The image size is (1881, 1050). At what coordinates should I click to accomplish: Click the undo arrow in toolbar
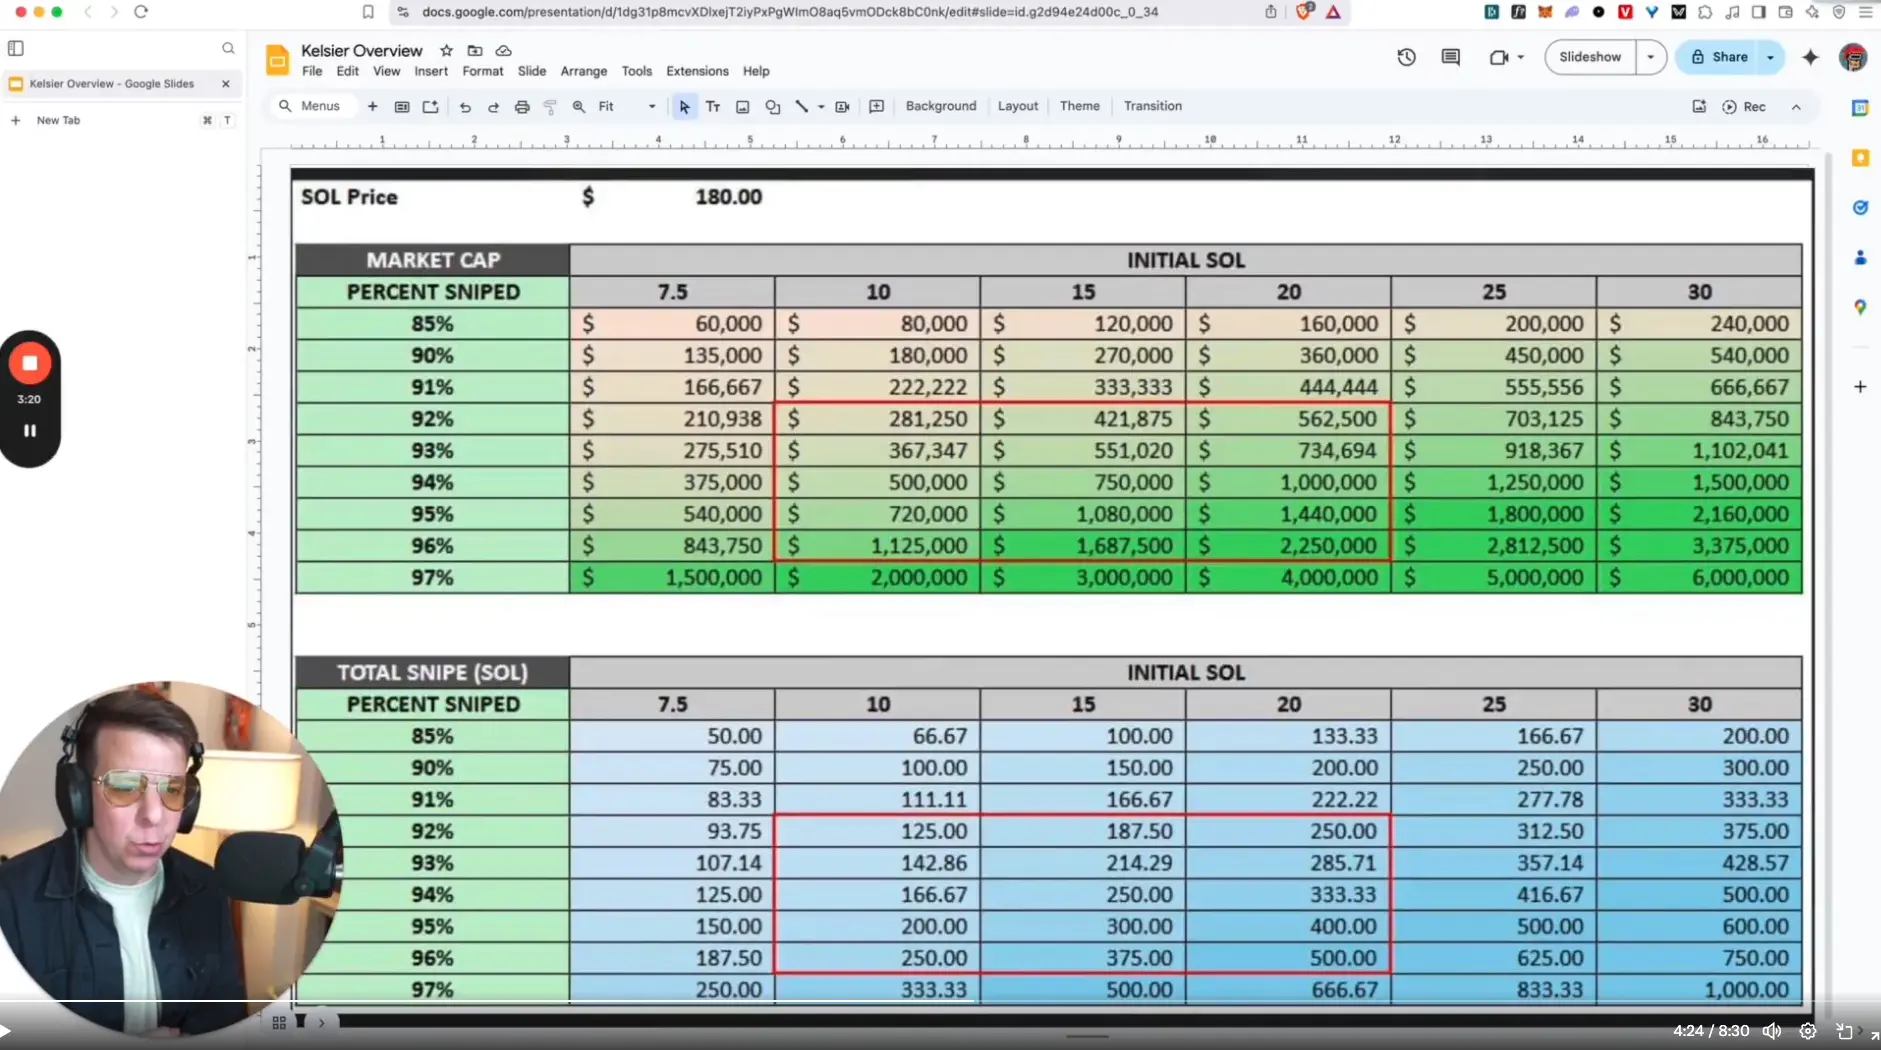[465, 107]
